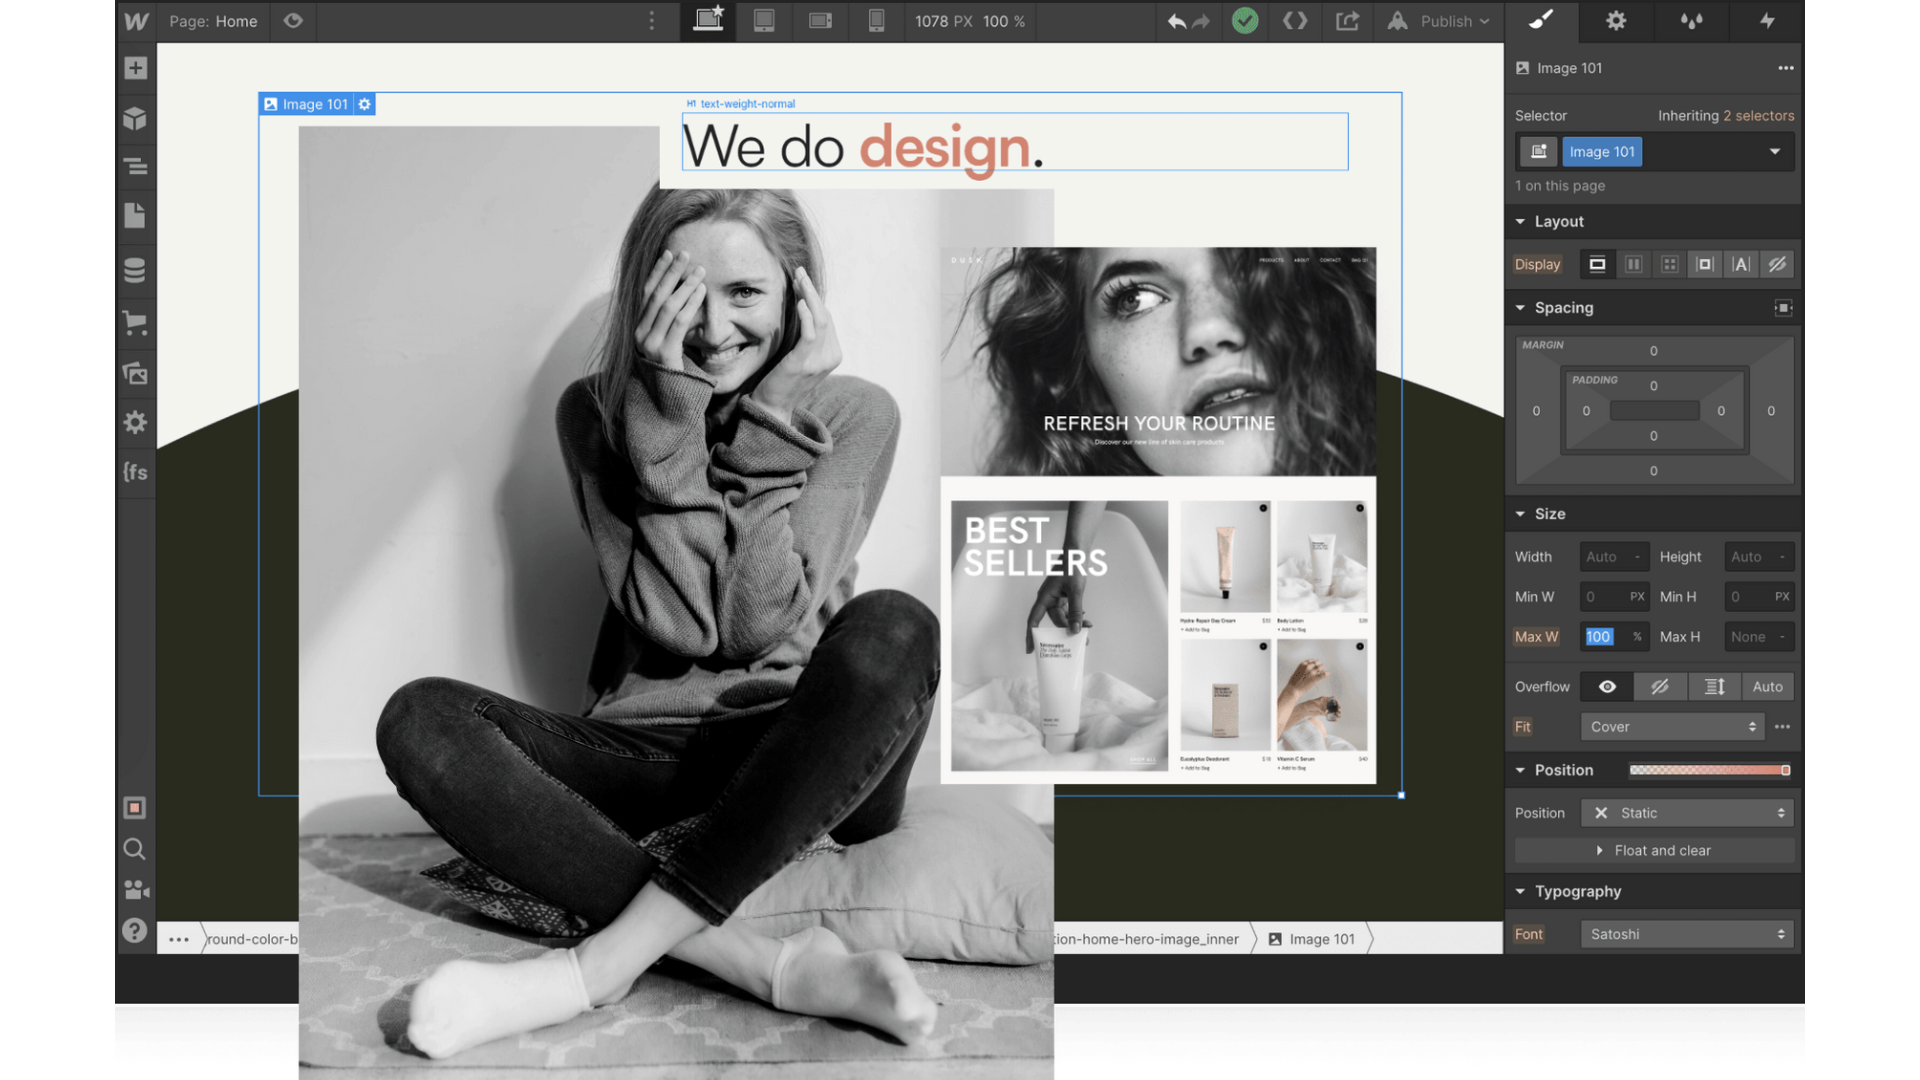Open the Assets panel
Viewport: 1920px width, 1080px height.
coord(136,374)
